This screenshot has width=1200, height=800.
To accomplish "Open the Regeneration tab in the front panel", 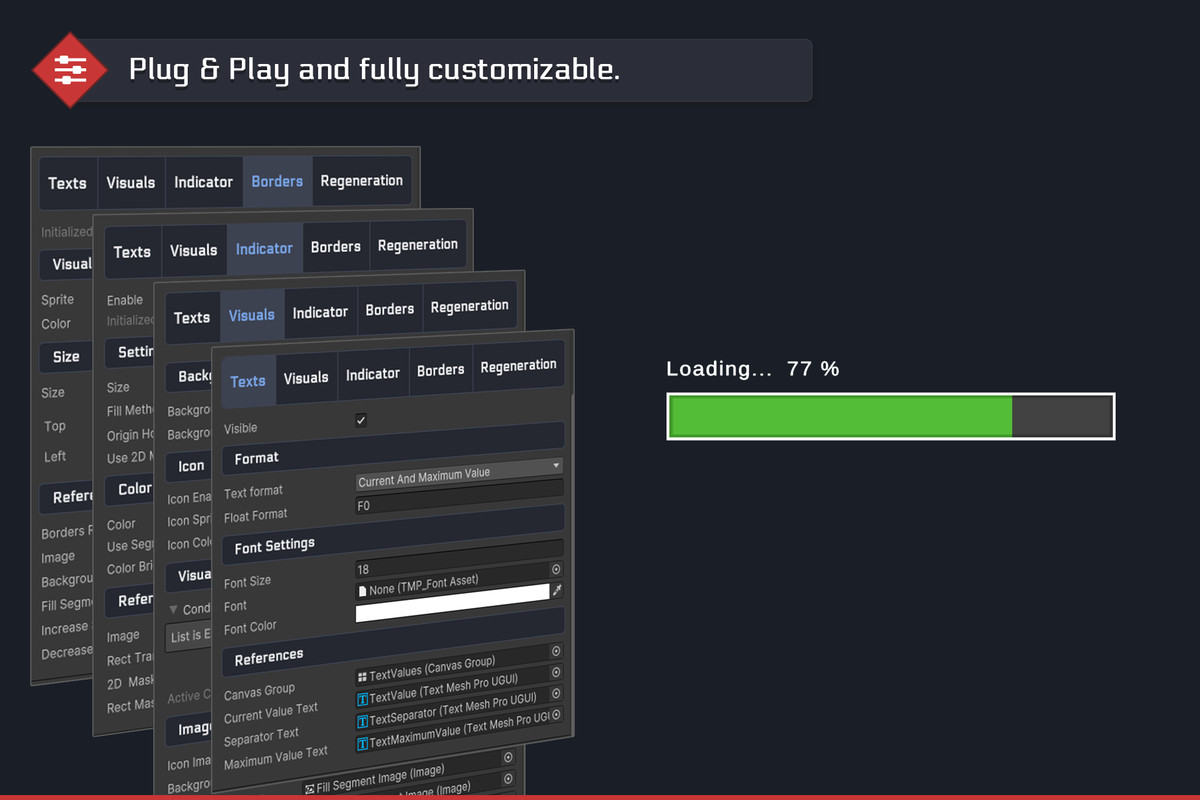I will pos(518,366).
